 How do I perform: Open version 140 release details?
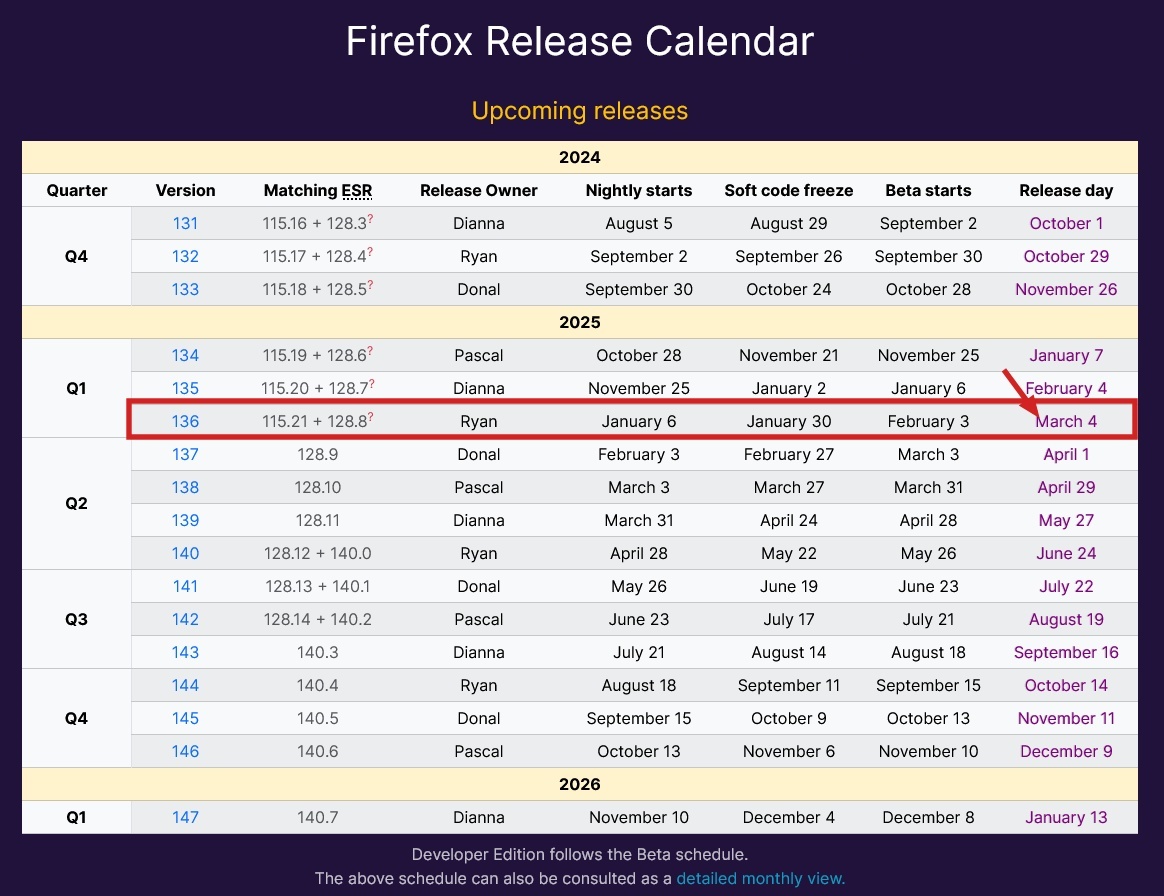click(185, 553)
